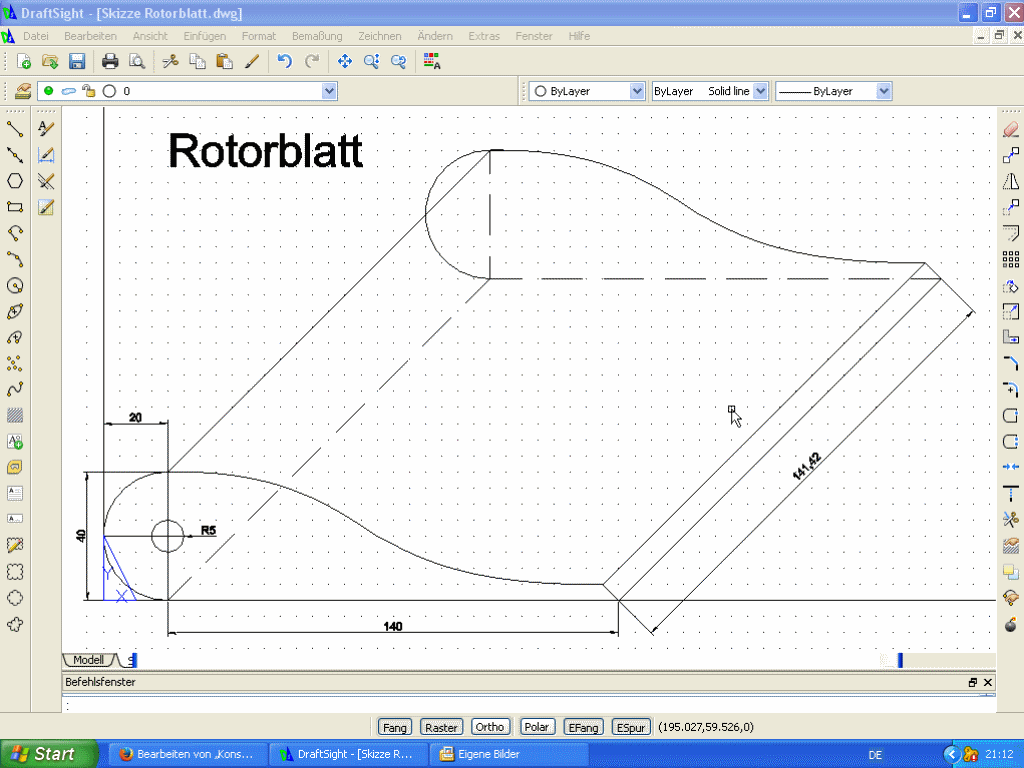Viewport: 1024px width, 768px height.
Task: Click the Eraser (delete) tool
Action: click(1011, 129)
